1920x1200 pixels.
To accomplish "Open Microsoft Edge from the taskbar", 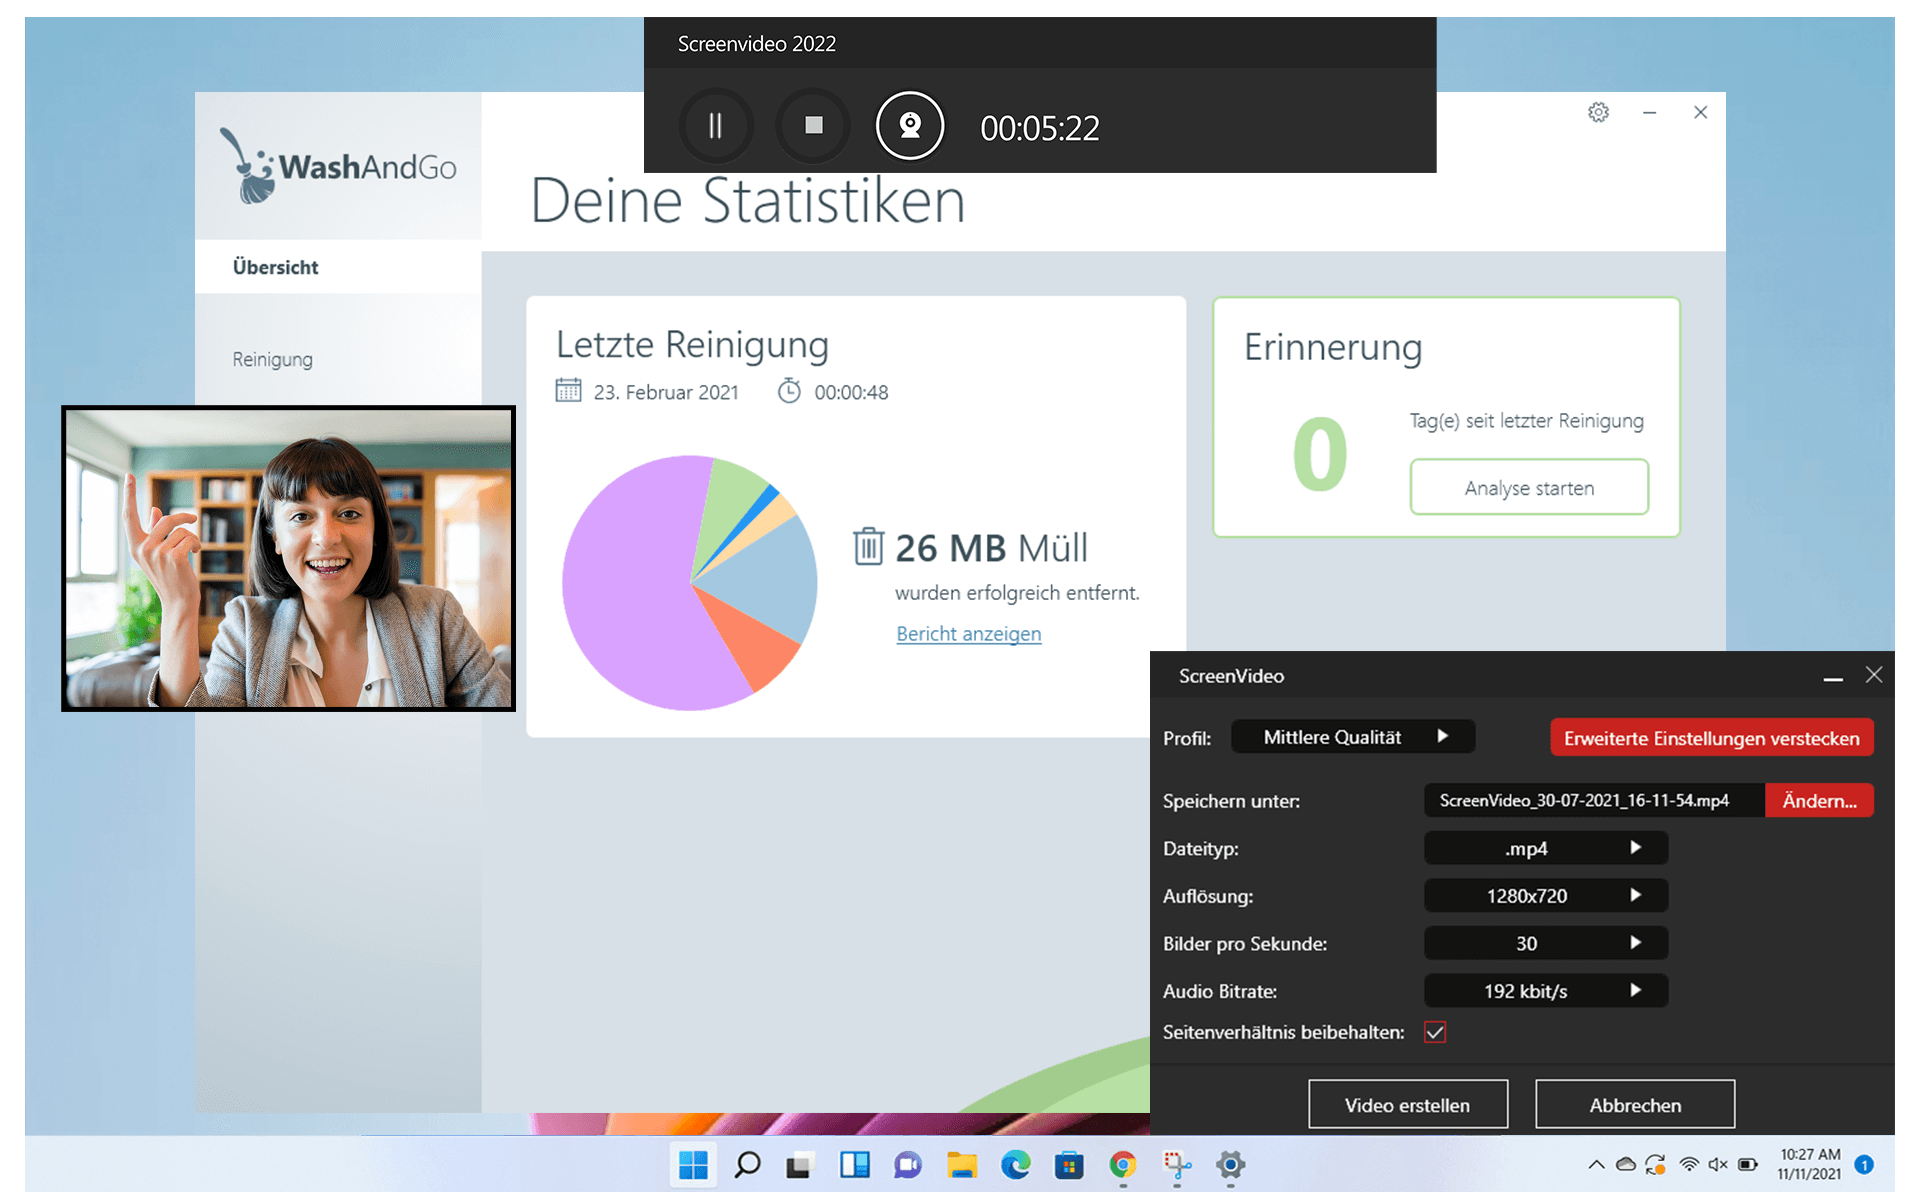I will click(x=1016, y=1165).
